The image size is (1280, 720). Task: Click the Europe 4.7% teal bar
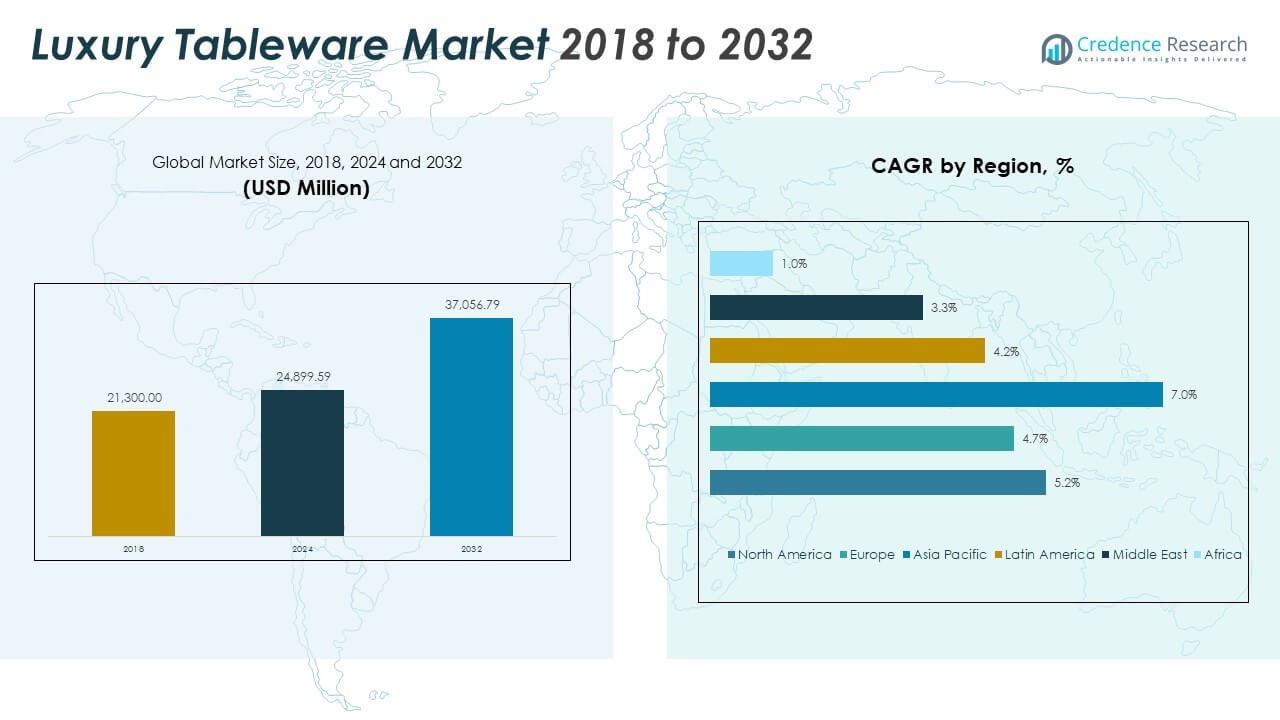tap(862, 438)
